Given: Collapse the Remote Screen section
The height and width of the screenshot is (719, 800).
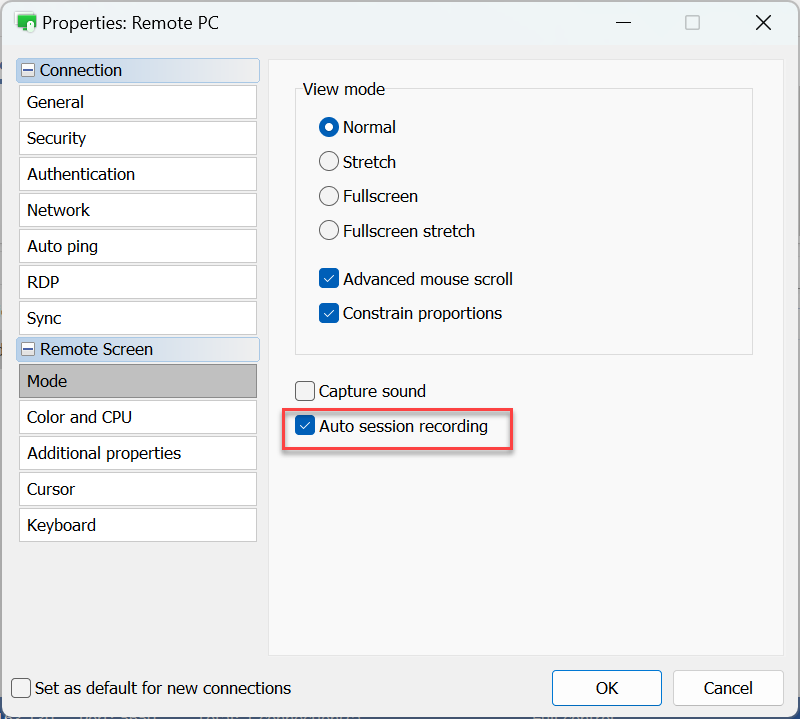Looking at the screenshot, I should (28, 350).
